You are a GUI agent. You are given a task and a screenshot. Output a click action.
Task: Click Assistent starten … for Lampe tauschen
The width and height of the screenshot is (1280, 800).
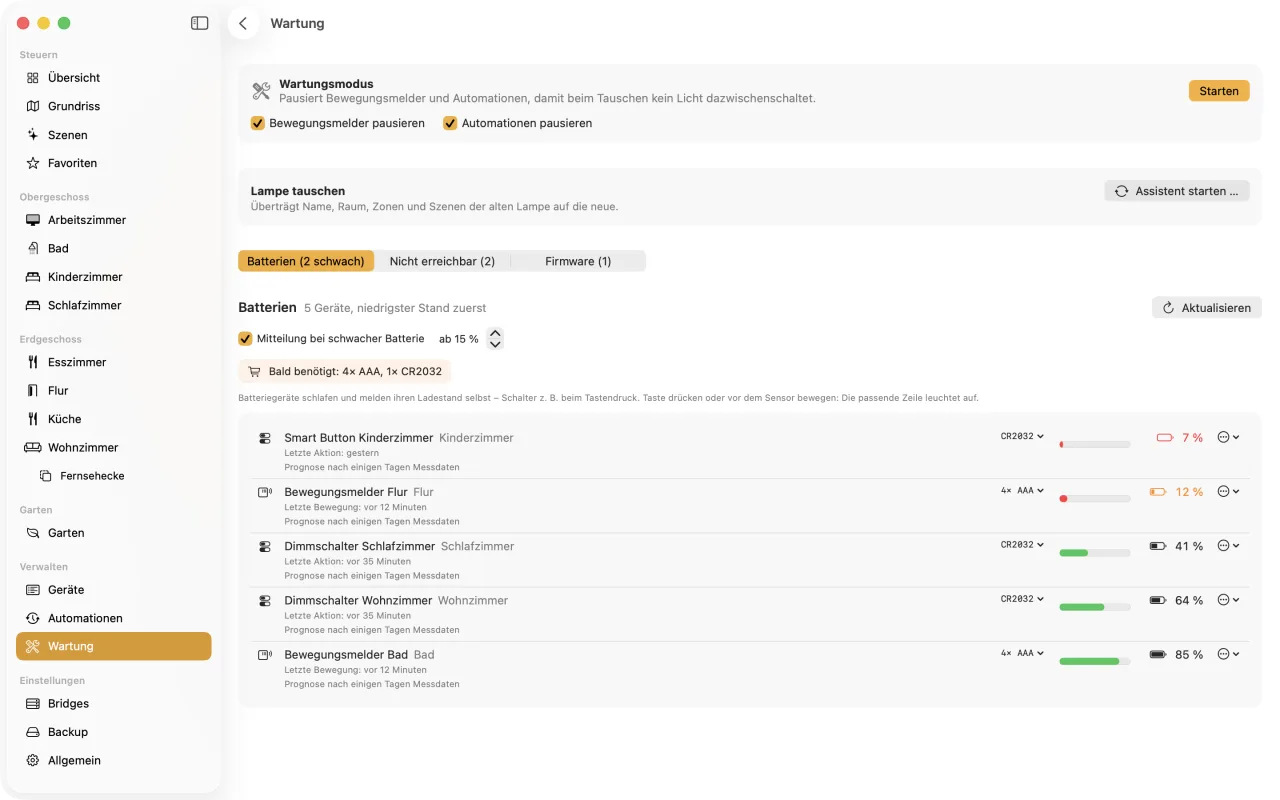[x=1177, y=191]
